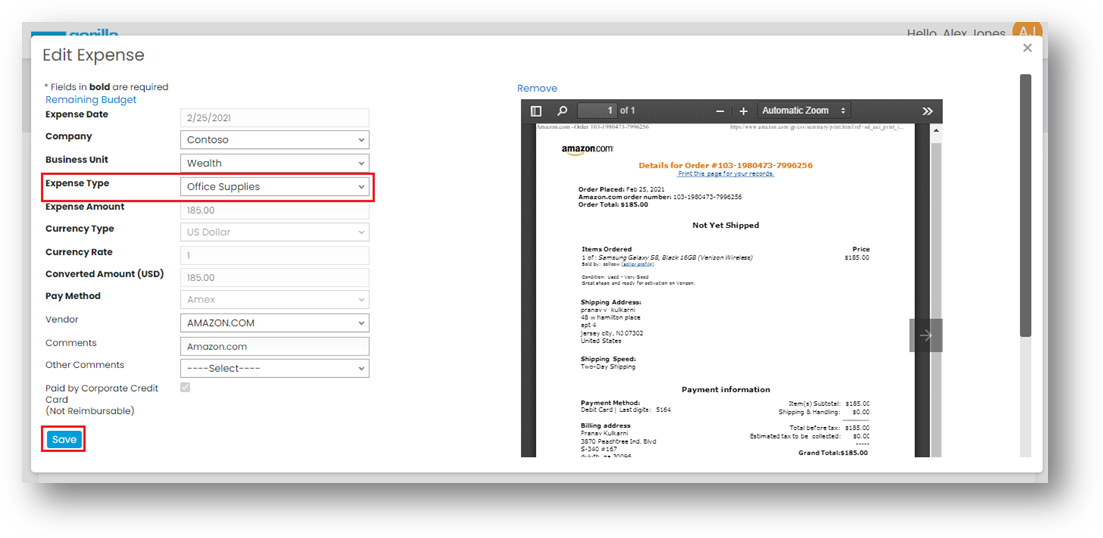Click the PDF page number box
Screen dimensions: 1103x538
[597, 111]
